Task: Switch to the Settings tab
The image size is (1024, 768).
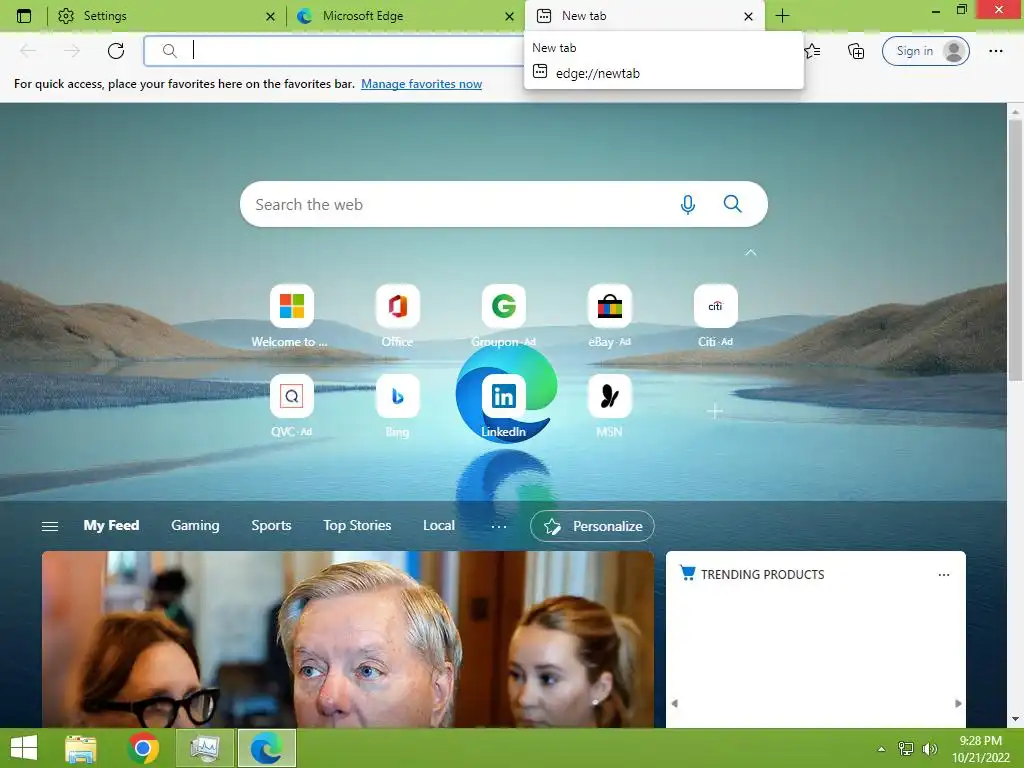Action: pyautogui.click(x=166, y=16)
